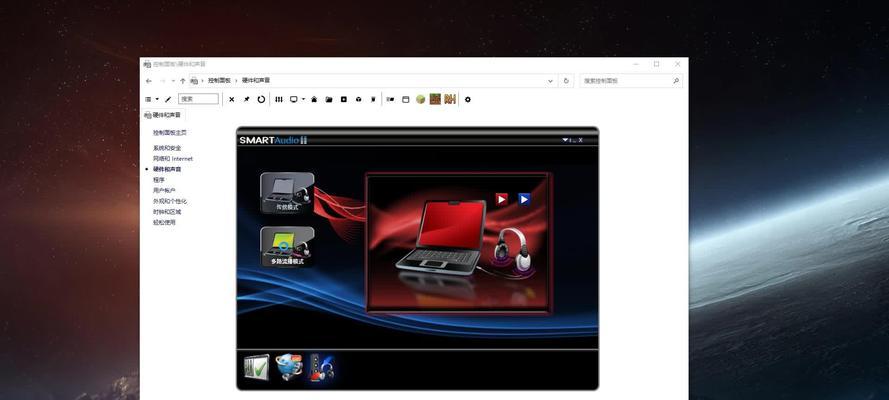889x400 pixels.
Task: Open 用户帐户 in the sidebar
Action: click(x=164, y=190)
